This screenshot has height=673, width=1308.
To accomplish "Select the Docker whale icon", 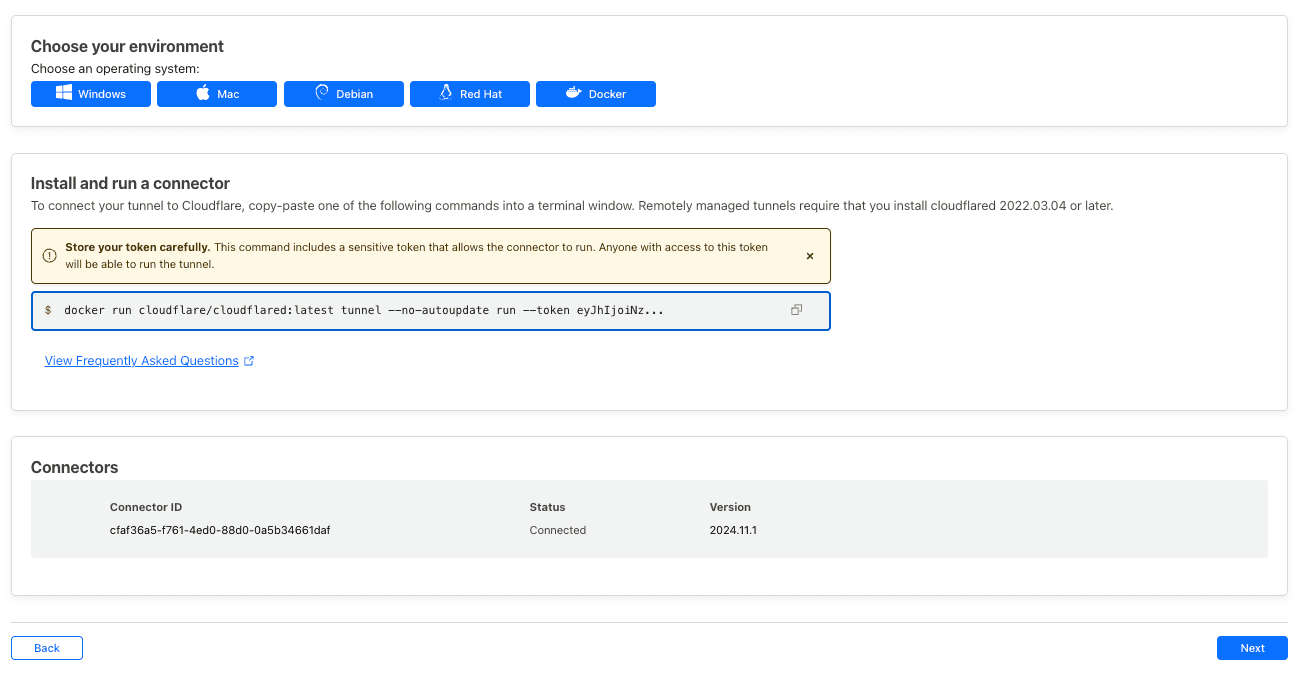I will click(574, 93).
